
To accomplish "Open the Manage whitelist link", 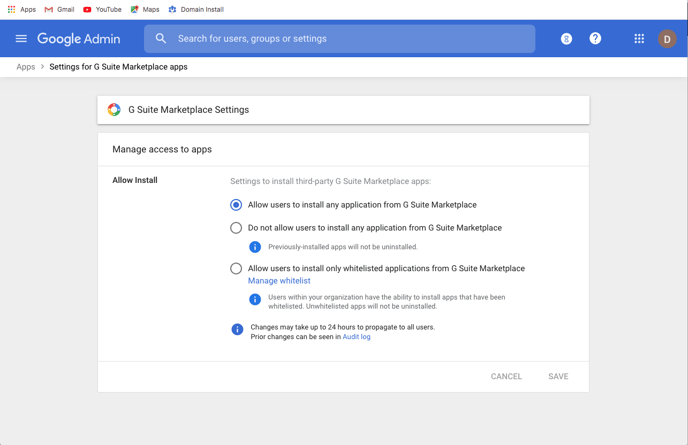I will click(x=279, y=281).
